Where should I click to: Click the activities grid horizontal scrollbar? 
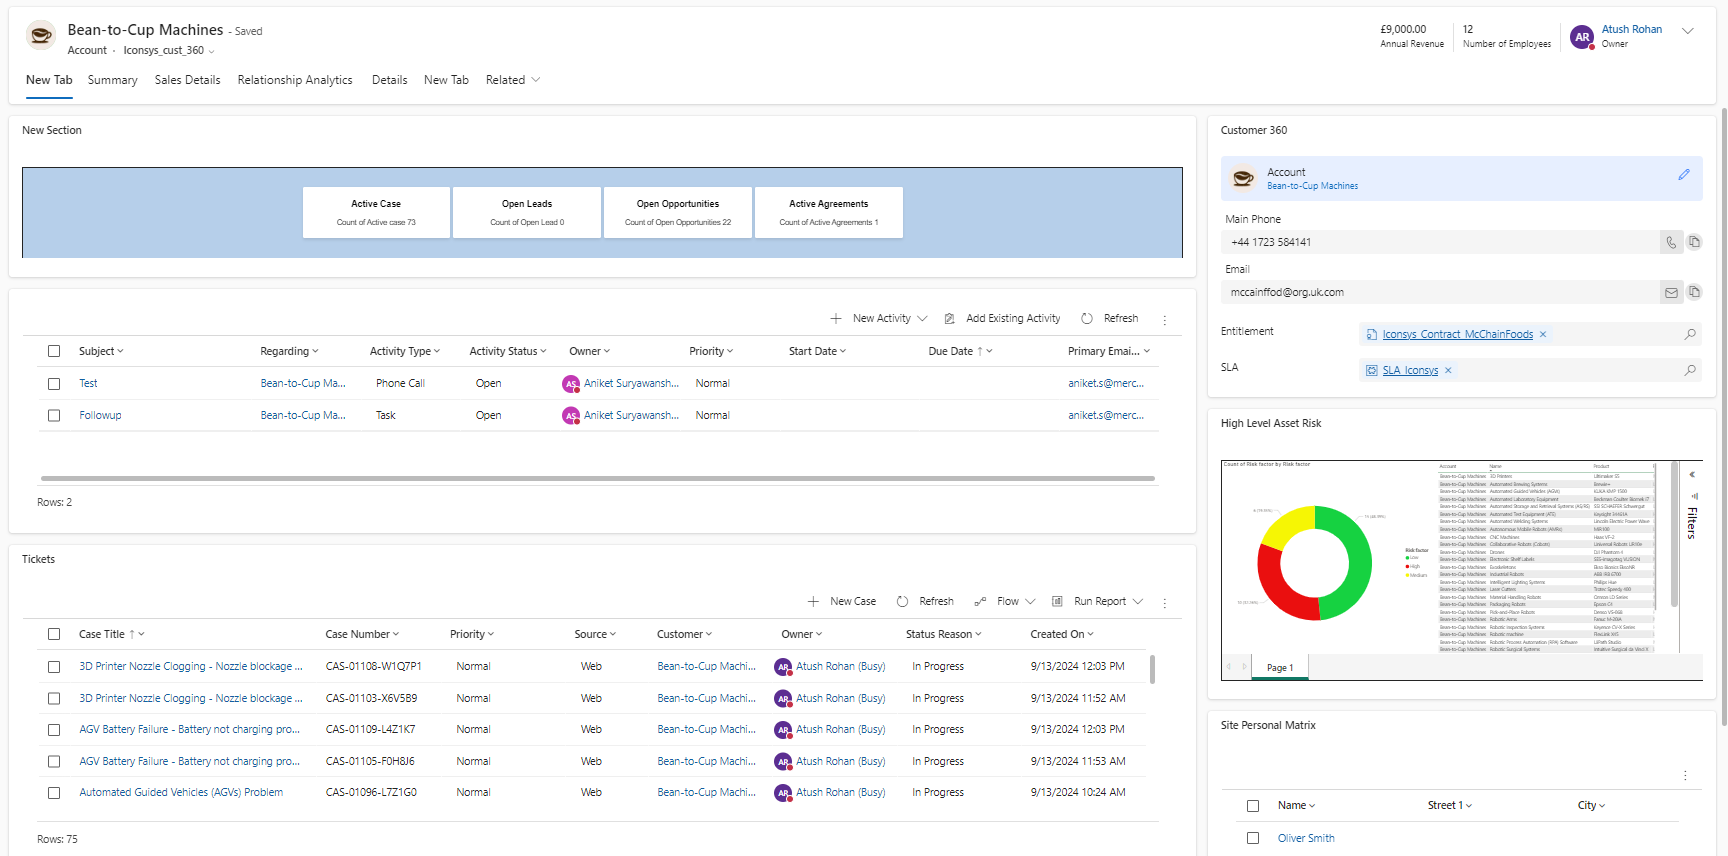tap(598, 479)
